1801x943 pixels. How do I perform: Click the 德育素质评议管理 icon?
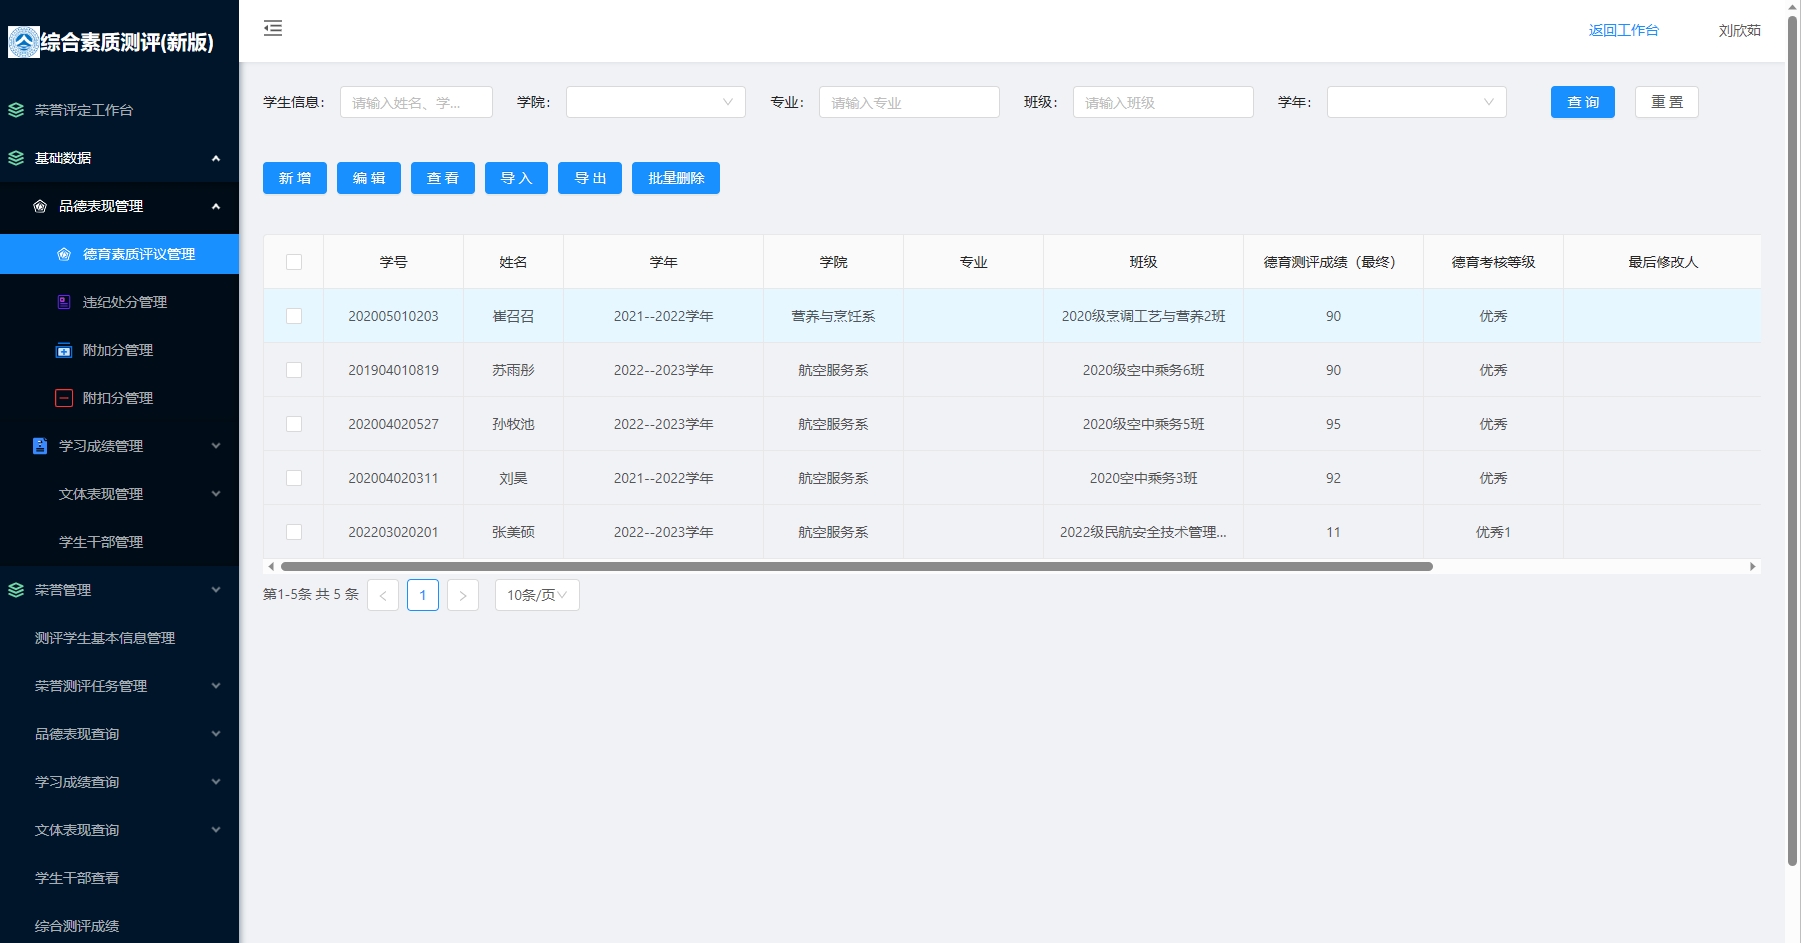[64, 254]
